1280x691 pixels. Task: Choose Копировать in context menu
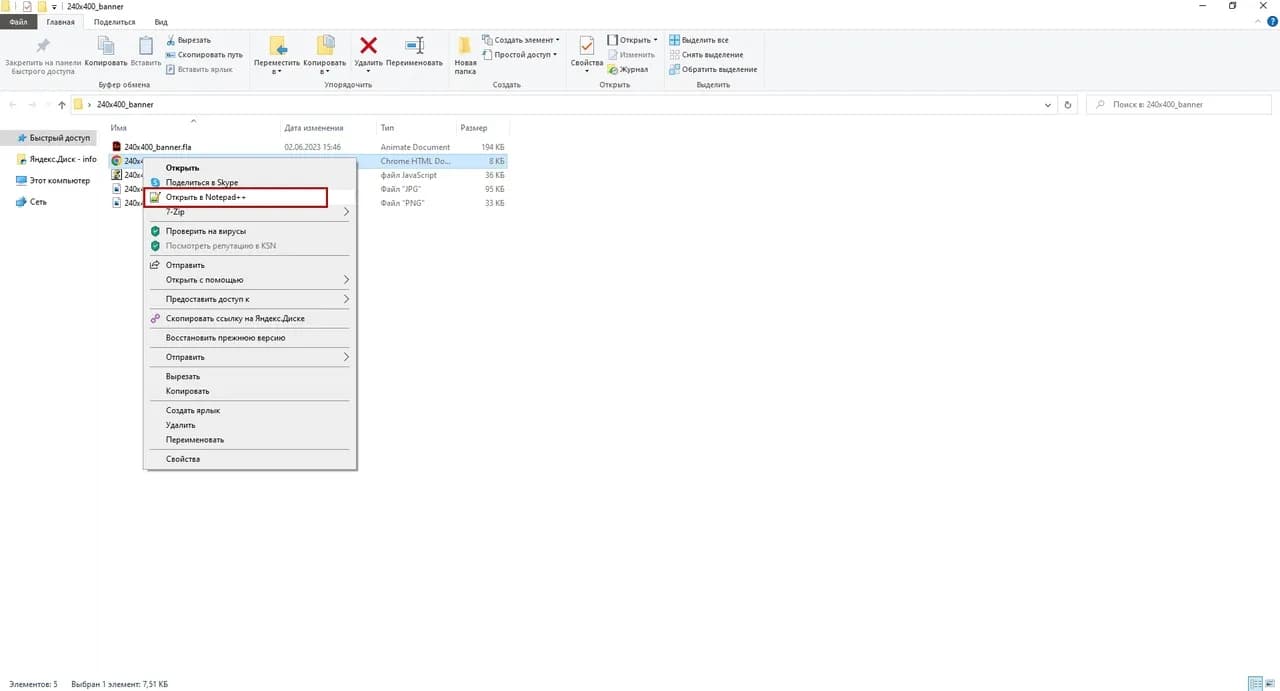(250, 391)
